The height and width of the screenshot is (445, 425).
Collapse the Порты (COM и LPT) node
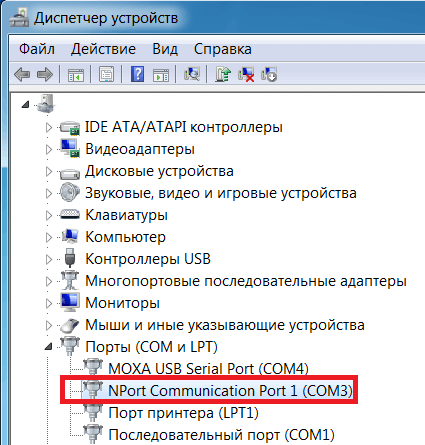click(49, 347)
